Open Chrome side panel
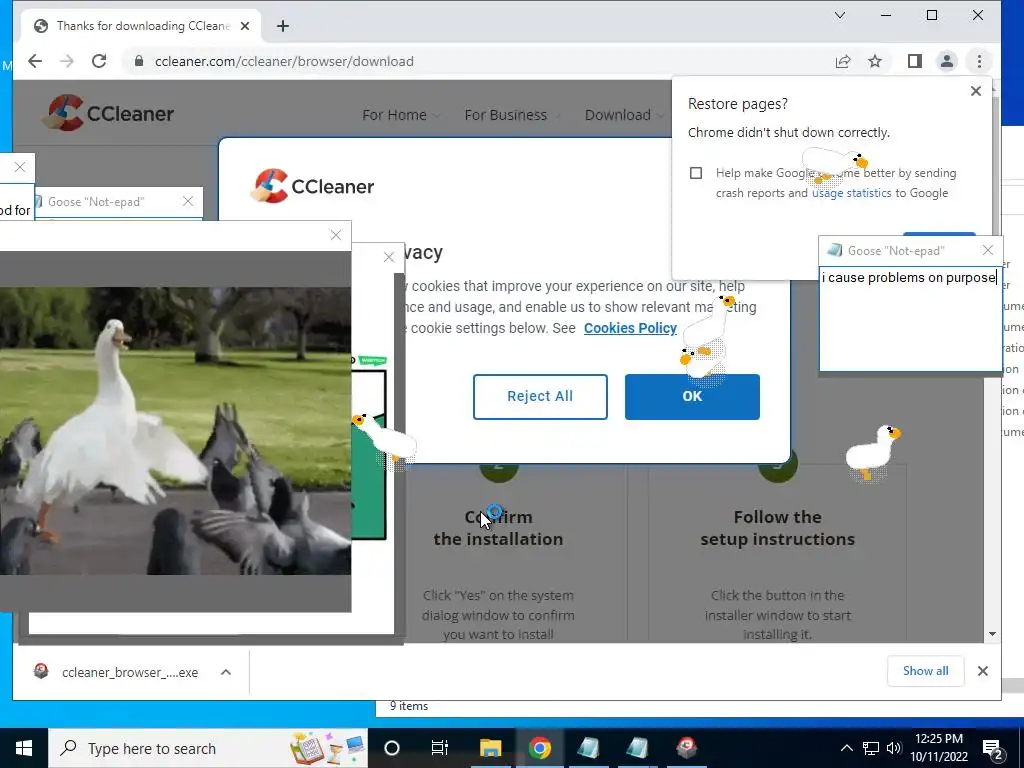This screenshot has height=768, width=1024. coord(915,61)
